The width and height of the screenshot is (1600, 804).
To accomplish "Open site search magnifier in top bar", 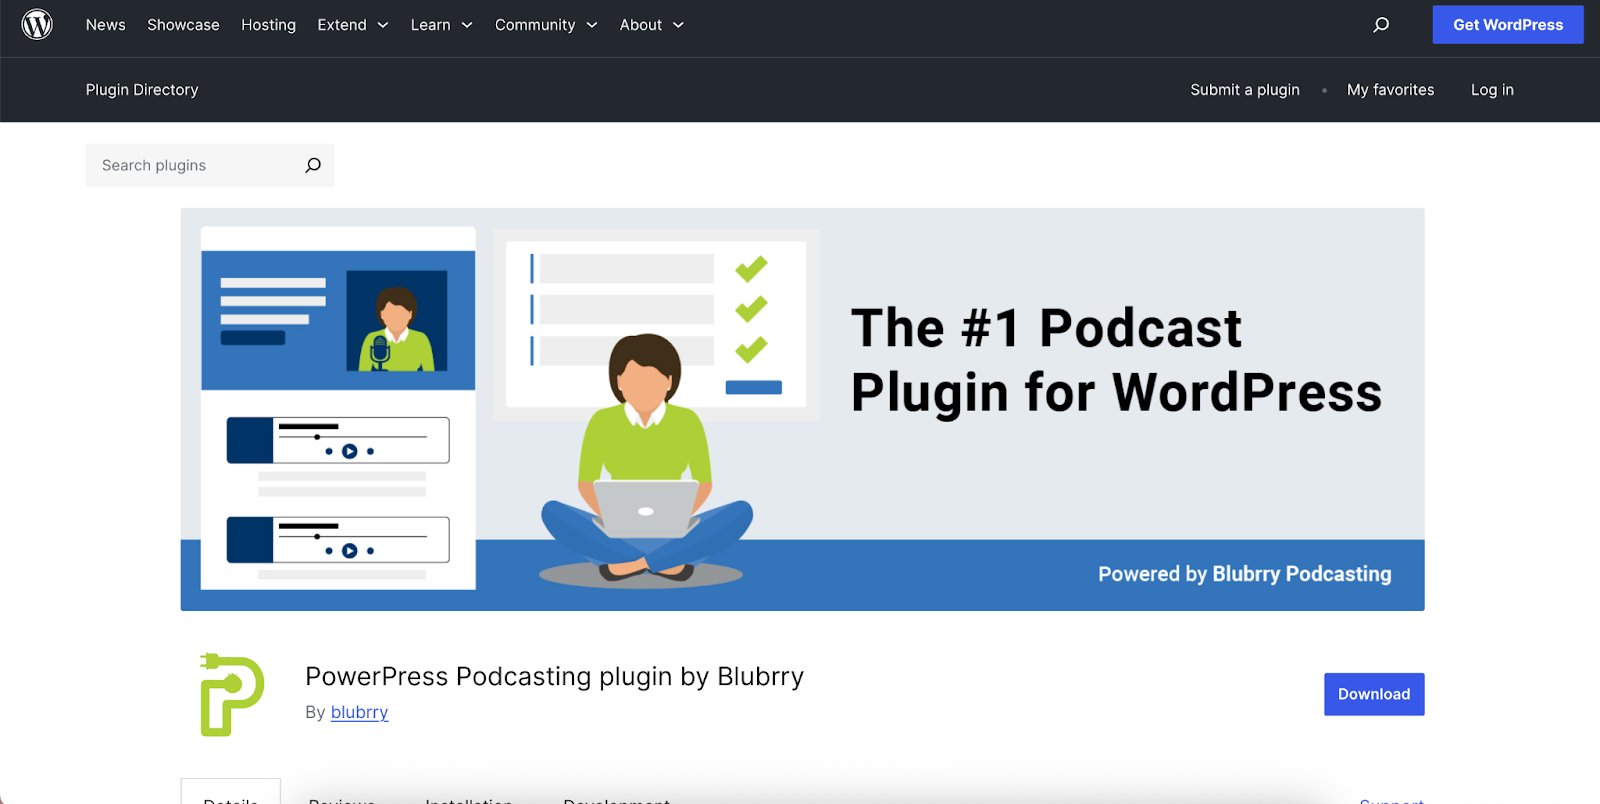I will pos(1381,25).
